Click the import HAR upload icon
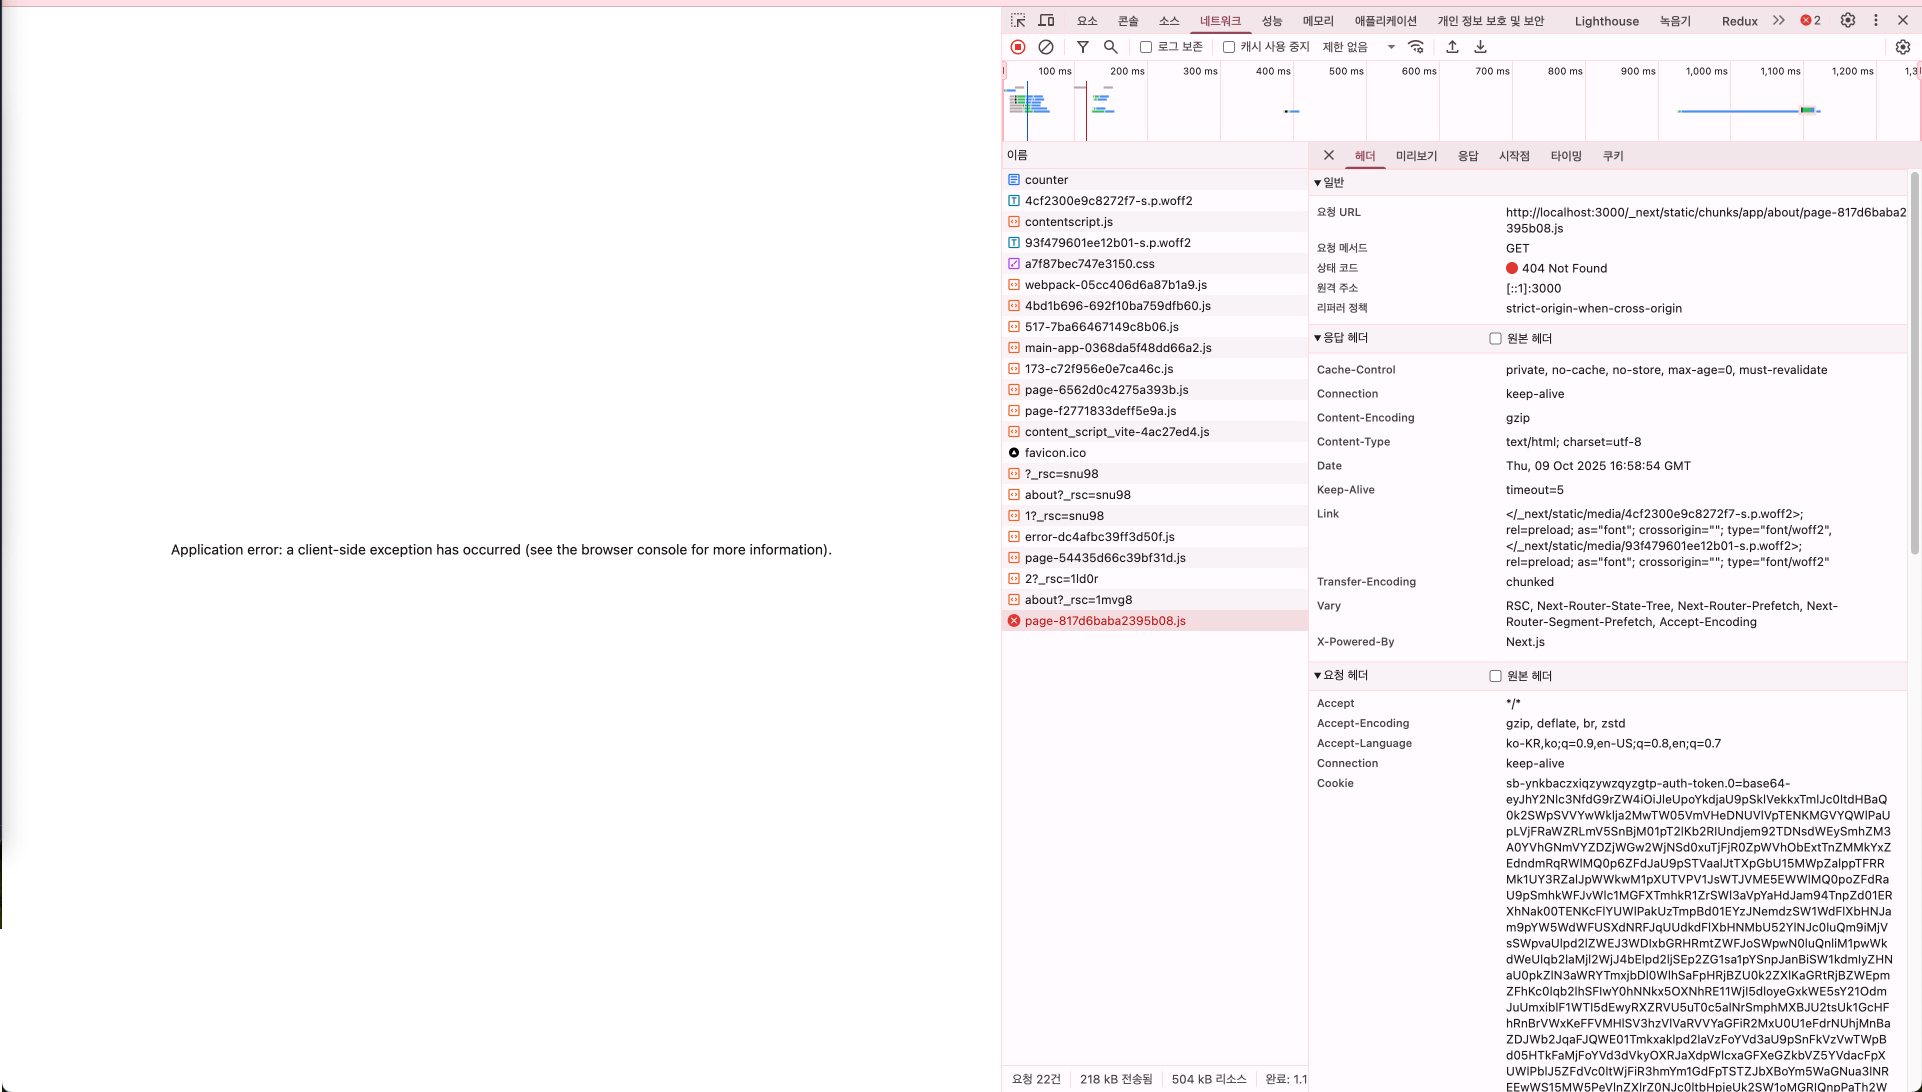Screen dimensions: 1922x1092 (1452, 47)
